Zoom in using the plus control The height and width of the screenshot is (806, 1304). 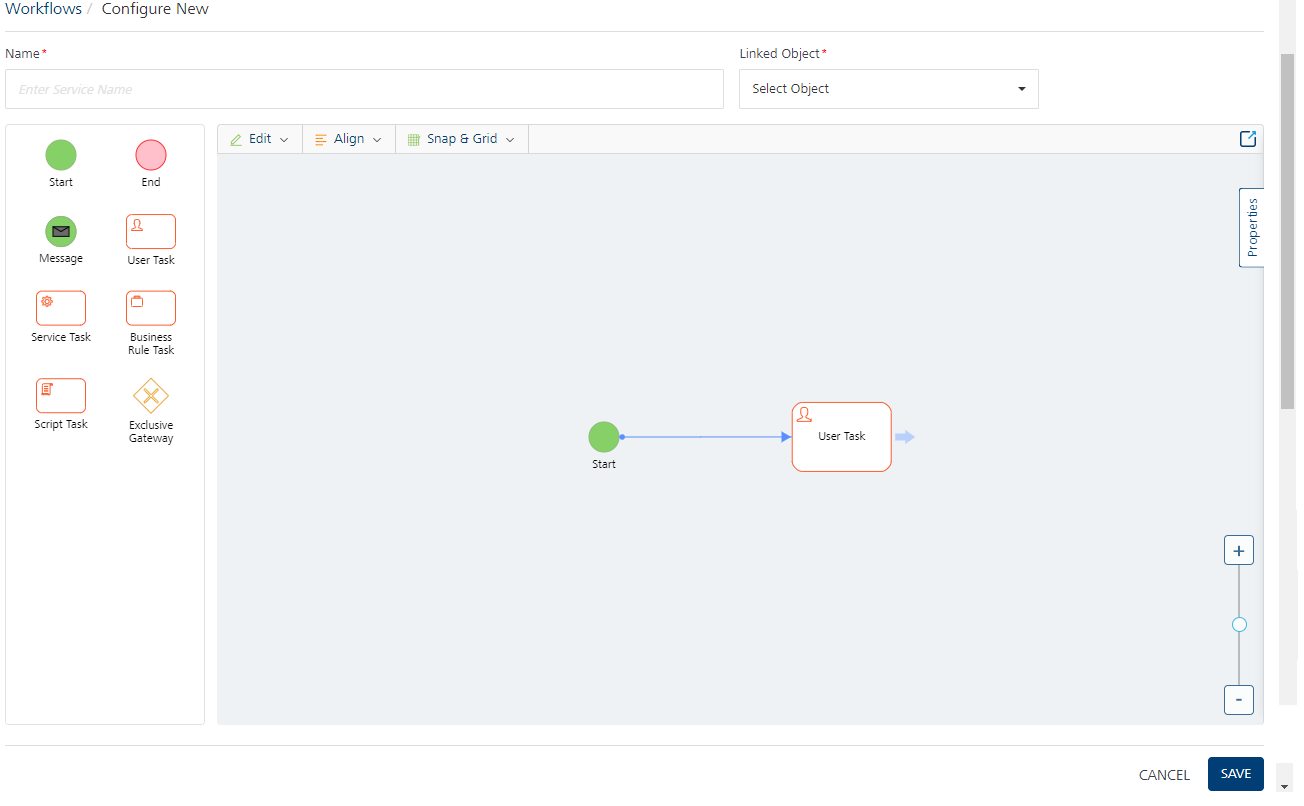1238,549
